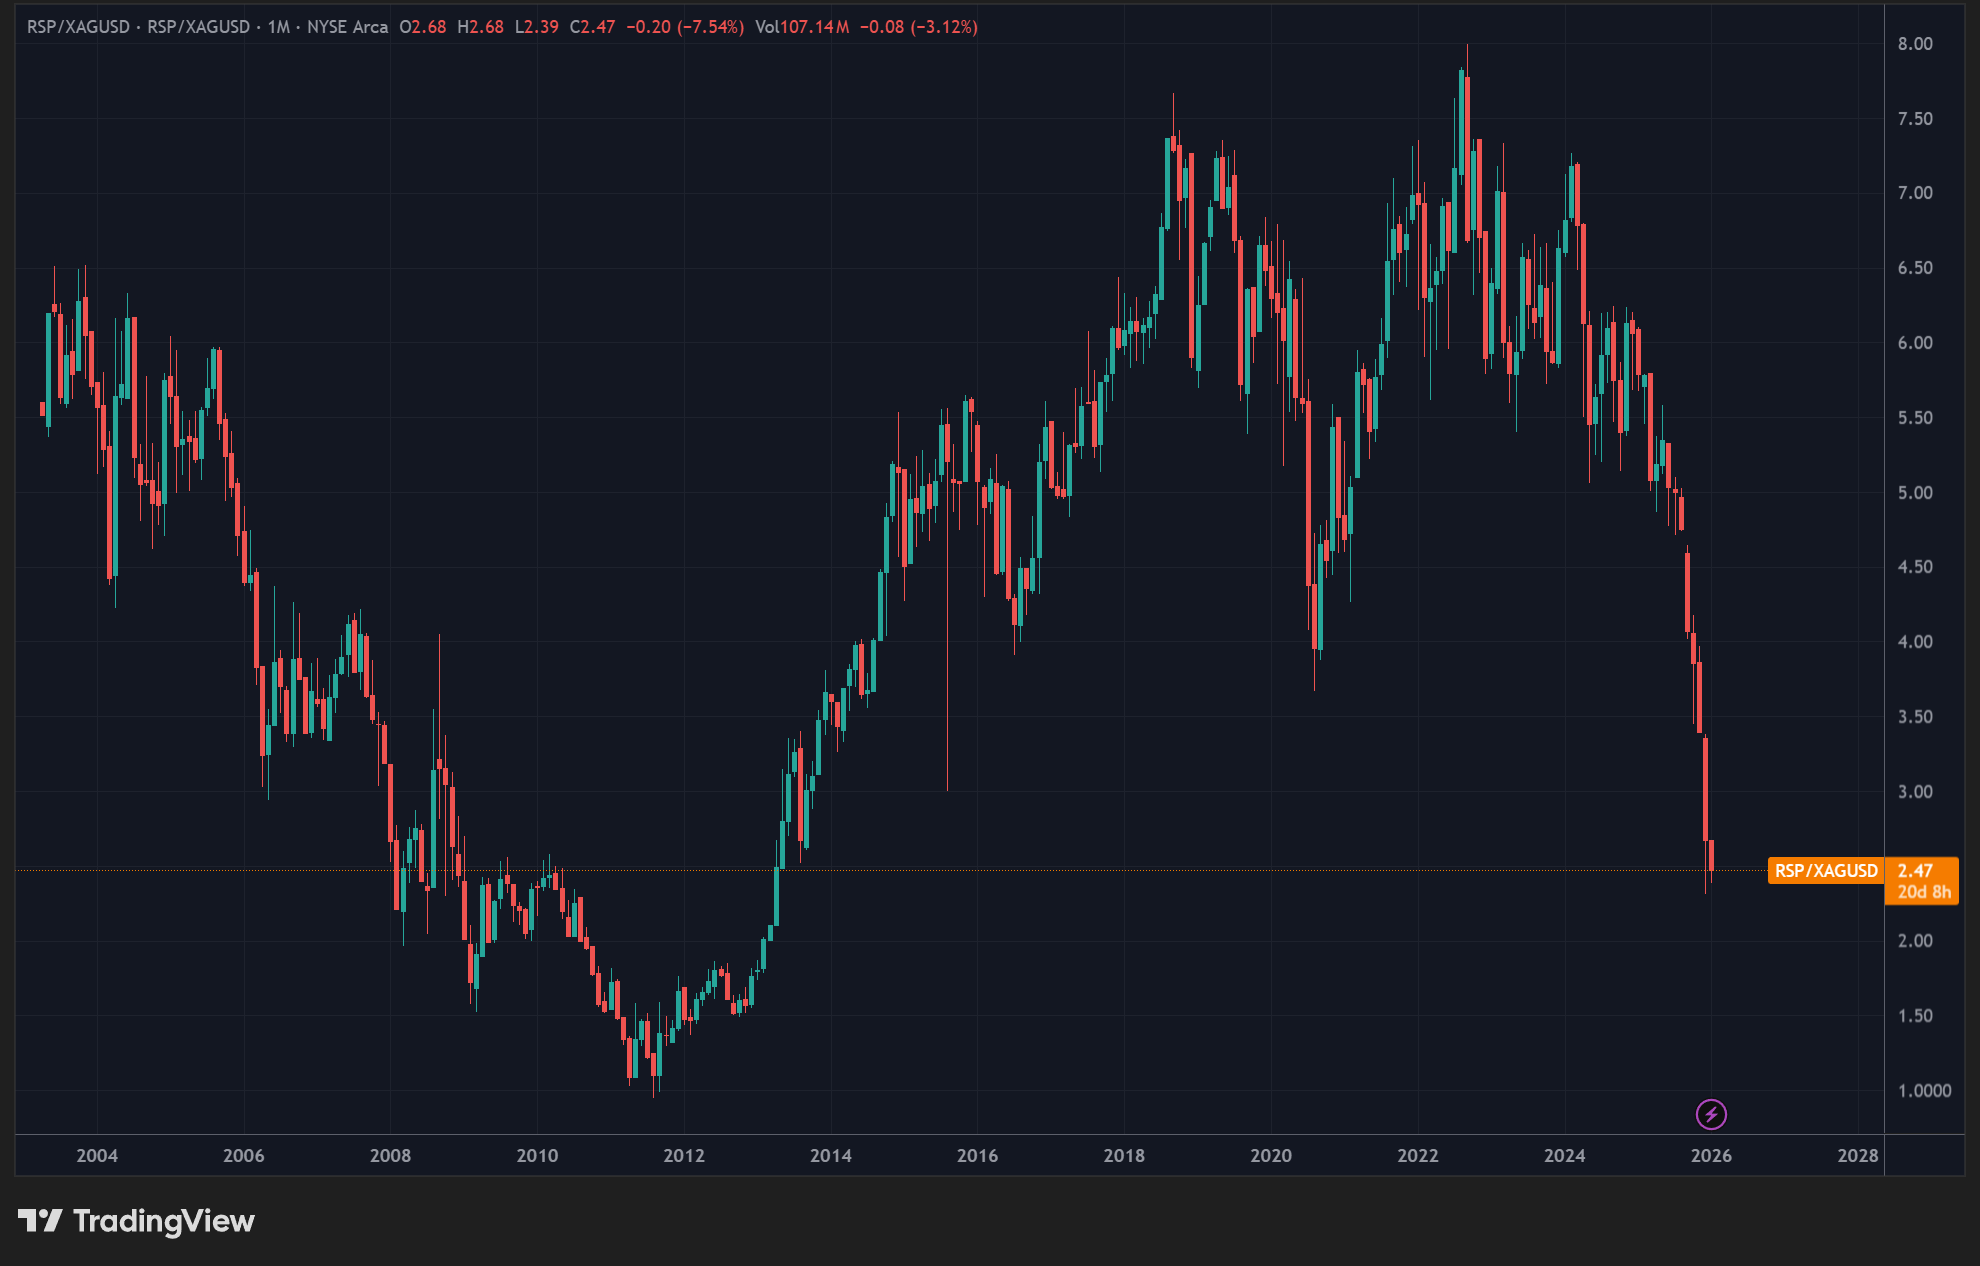Click the −0.20 (−7.54%) change value
The height and width of the screenshot is (1266, 1980).
(685, 27)
